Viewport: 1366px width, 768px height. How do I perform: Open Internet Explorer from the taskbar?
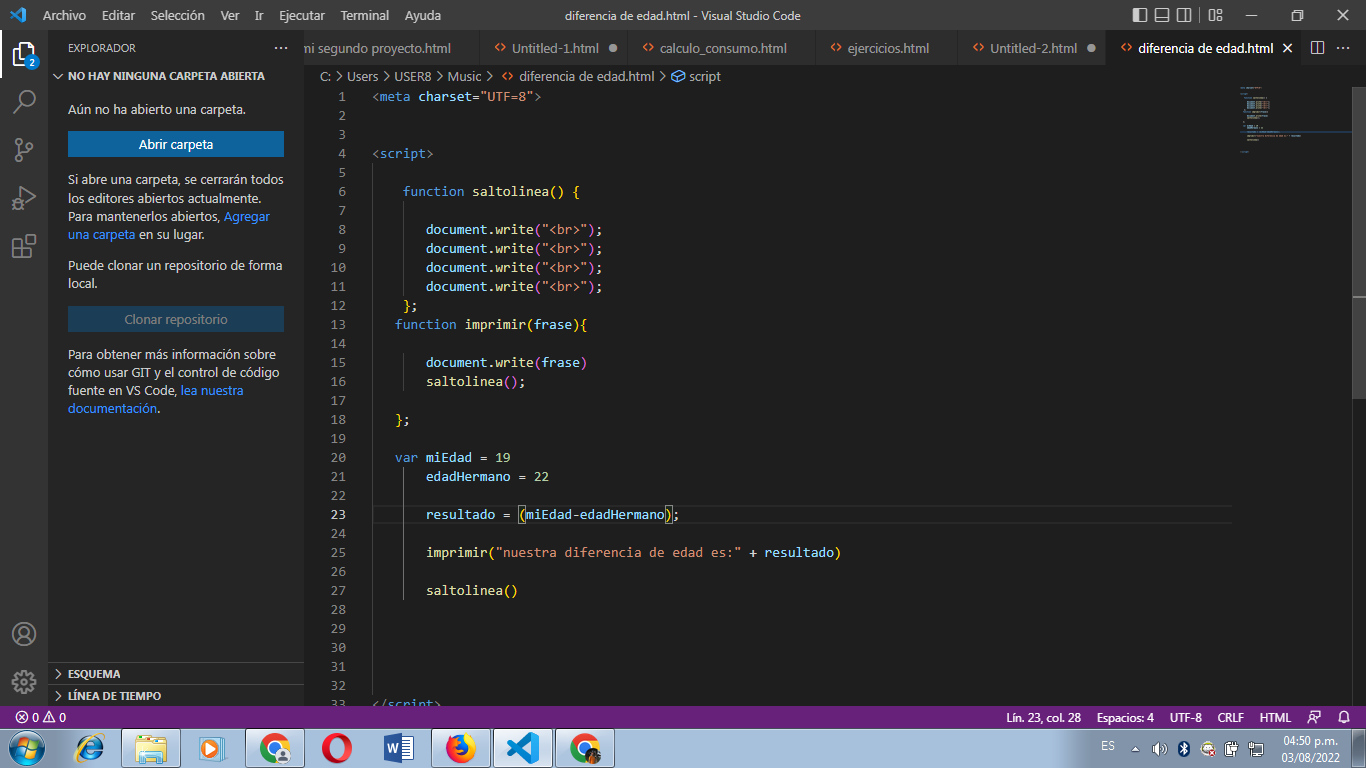pos(90,748)
